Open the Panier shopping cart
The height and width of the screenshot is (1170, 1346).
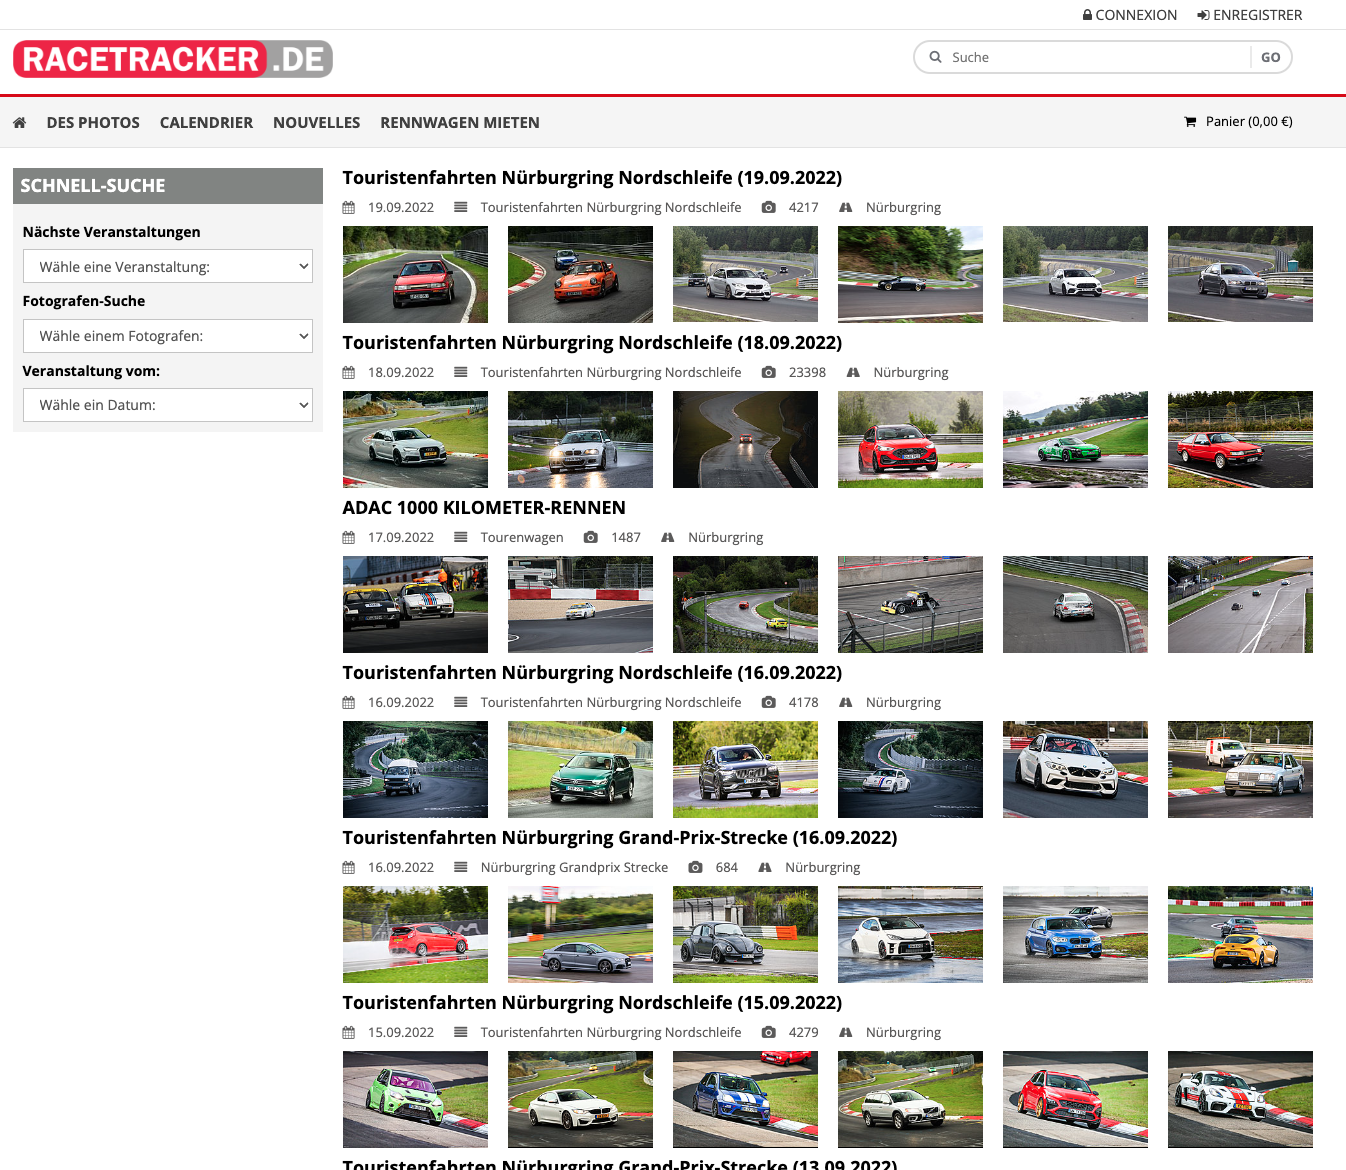(1238, 121)
